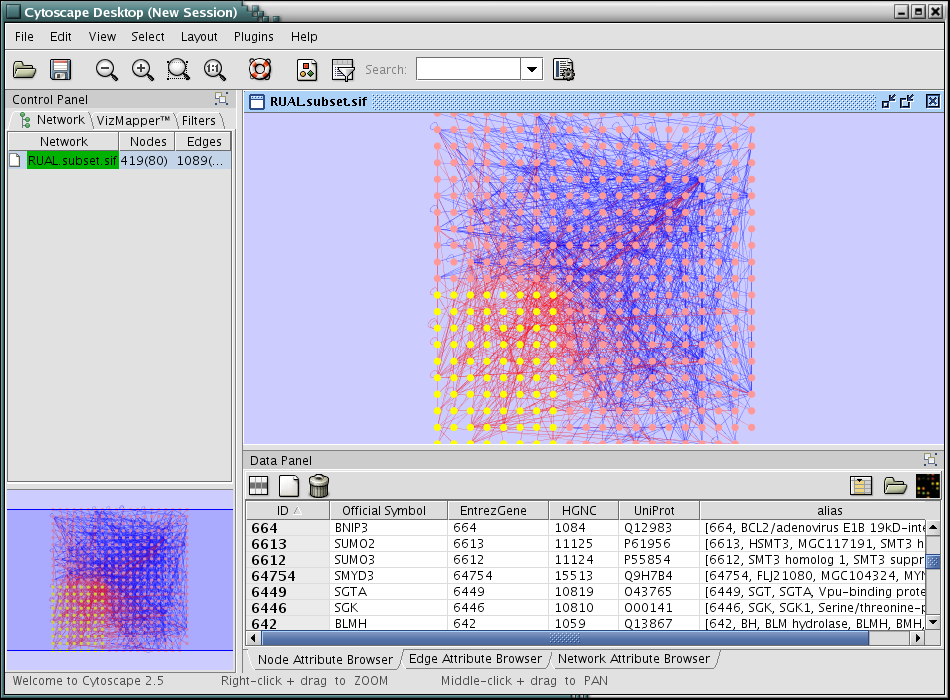Click inside the Search input field
950x700 pixels.
[468, 70]
